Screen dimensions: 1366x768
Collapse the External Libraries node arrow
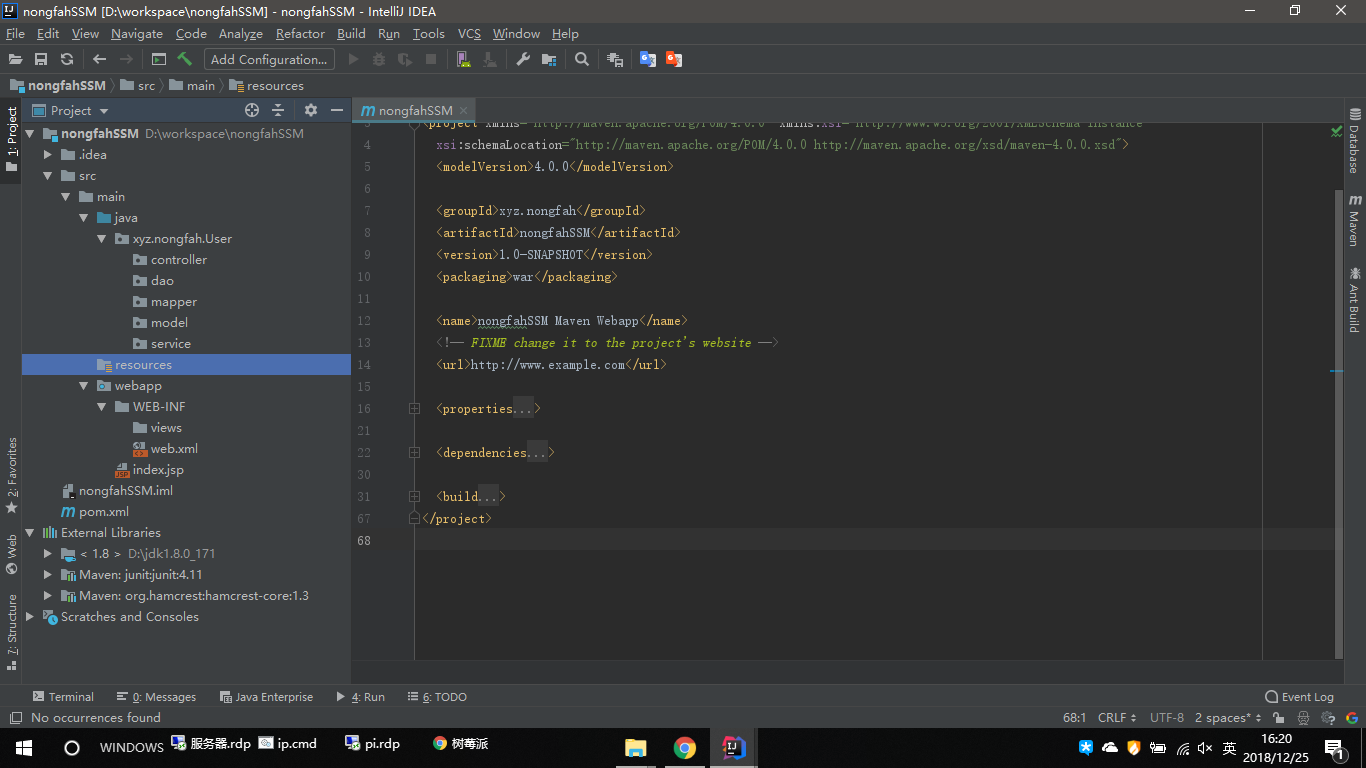[x=30, y=533]
